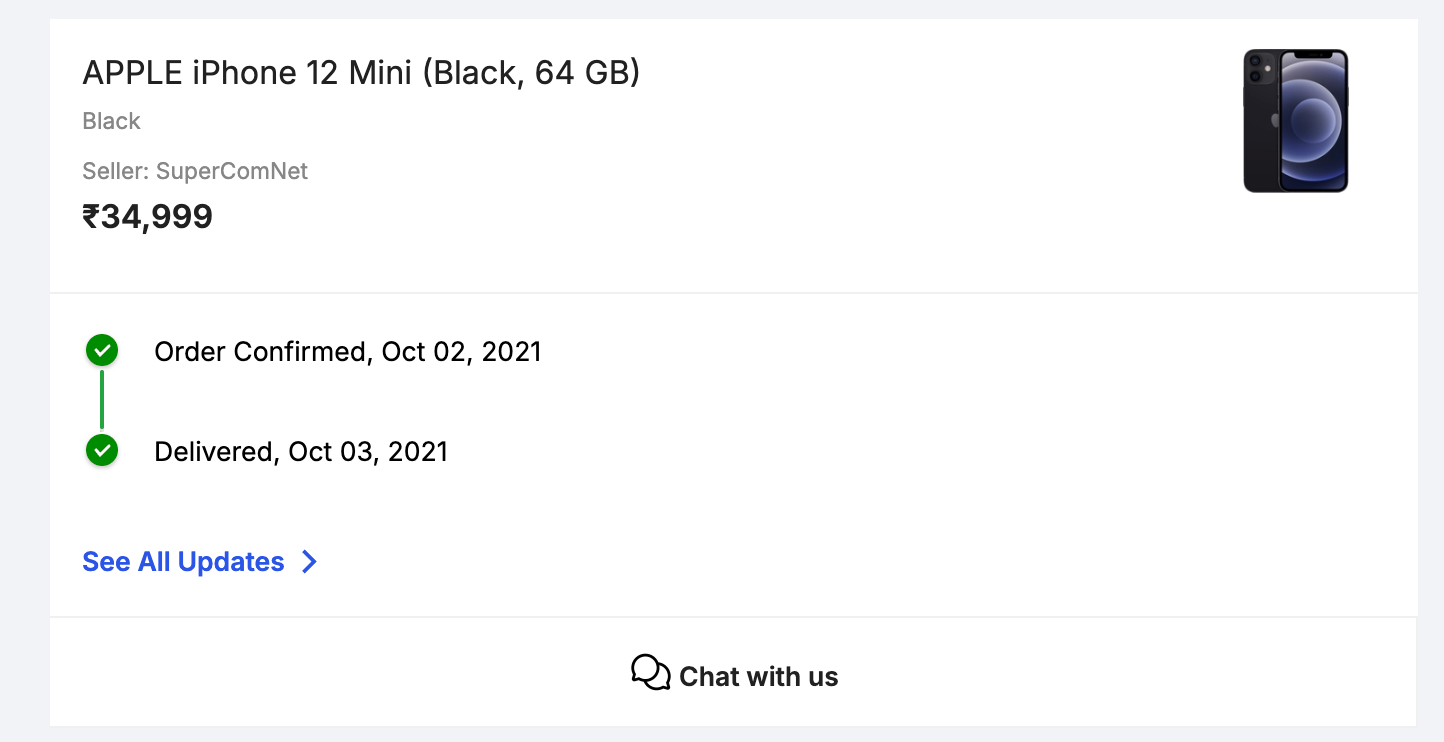Click the green Order Confirmed checkmark icon
Image resolution: width=1444 pixels, height=742 pixels.
coord(102,351)
